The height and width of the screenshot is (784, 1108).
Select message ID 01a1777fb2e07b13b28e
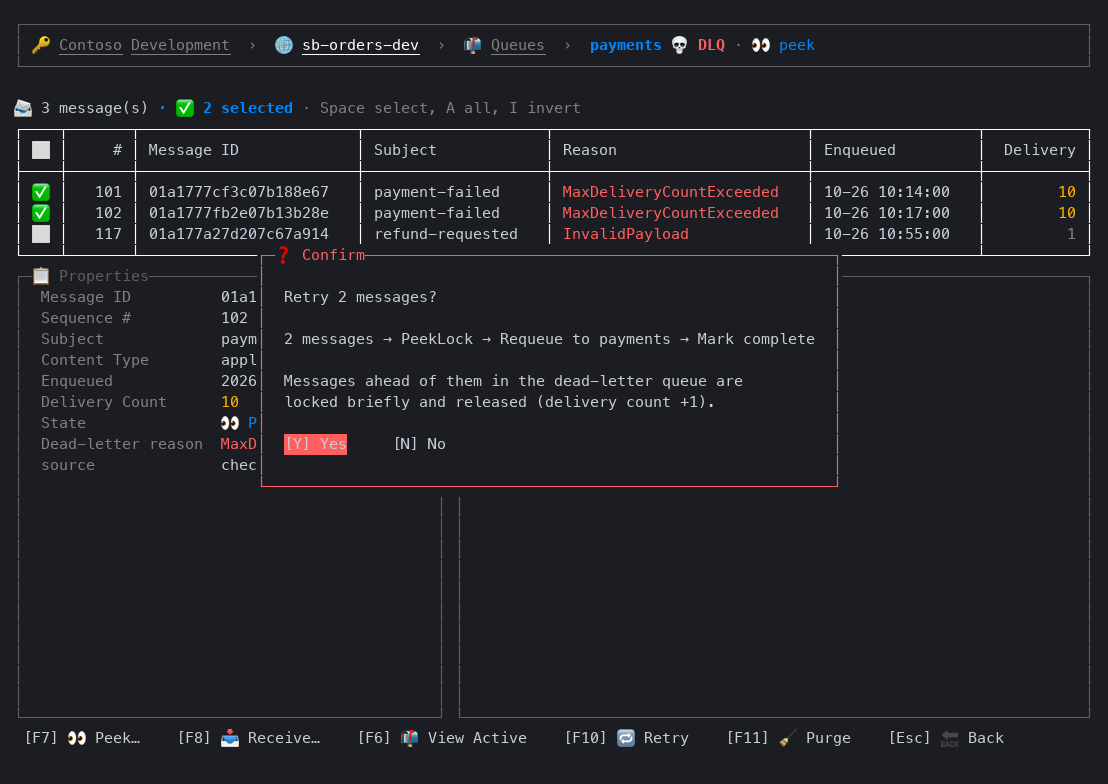(x=239, y=213)
